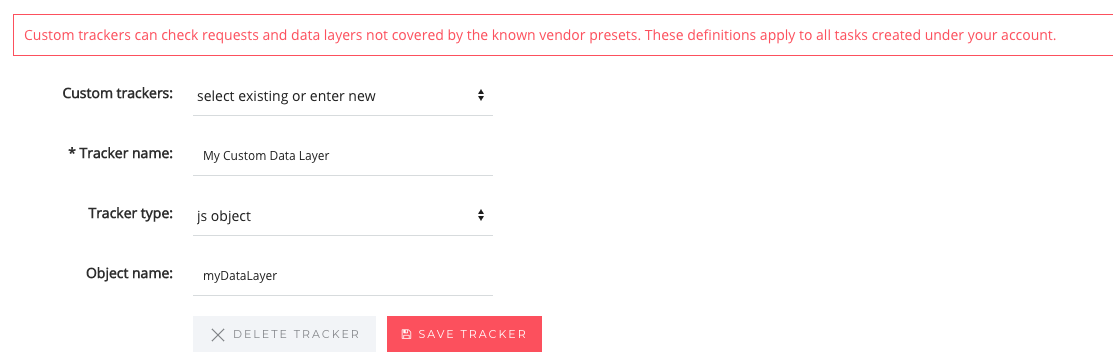Screen dimensions: 1113x362
Task: Click the required asterisk beside Tracker name
Action: click(x=72, y=153)
